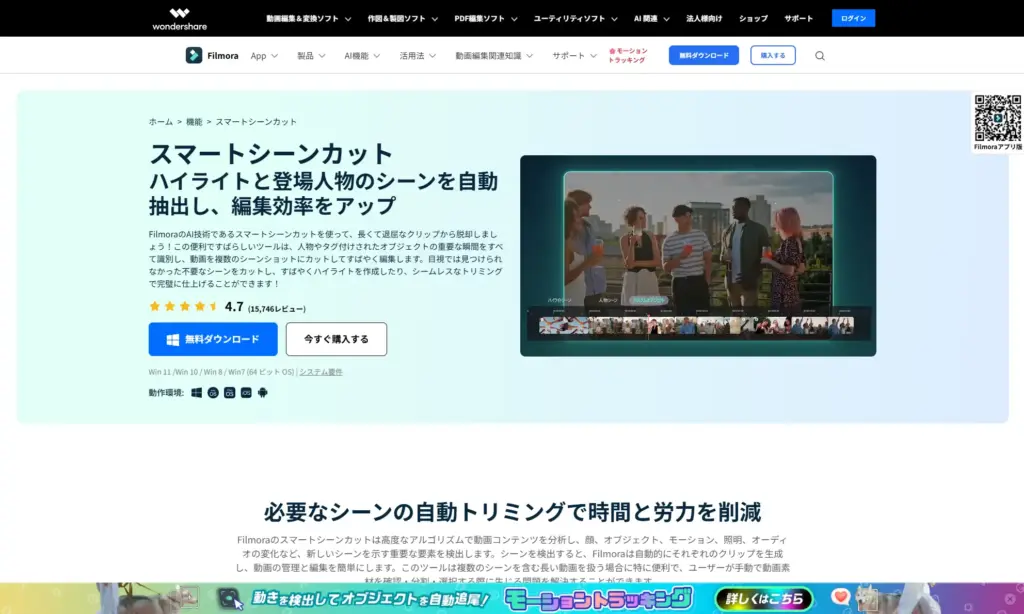Viewport: 1024px width, 614px height.
Task: Click the Filmoraアプリ版 label
Action: (997, 148)
